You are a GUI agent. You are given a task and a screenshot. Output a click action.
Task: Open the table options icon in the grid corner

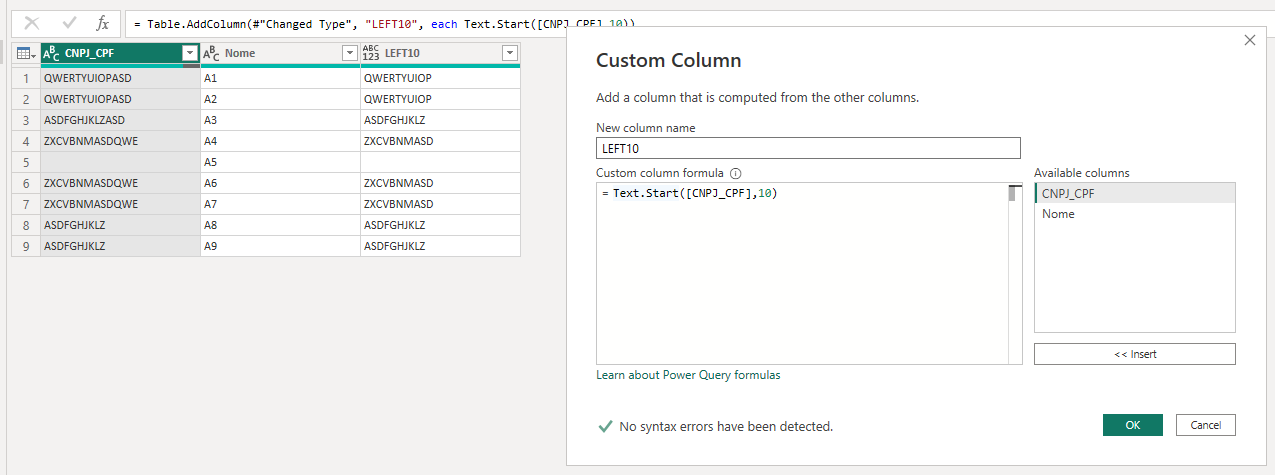tap(26, 53)
